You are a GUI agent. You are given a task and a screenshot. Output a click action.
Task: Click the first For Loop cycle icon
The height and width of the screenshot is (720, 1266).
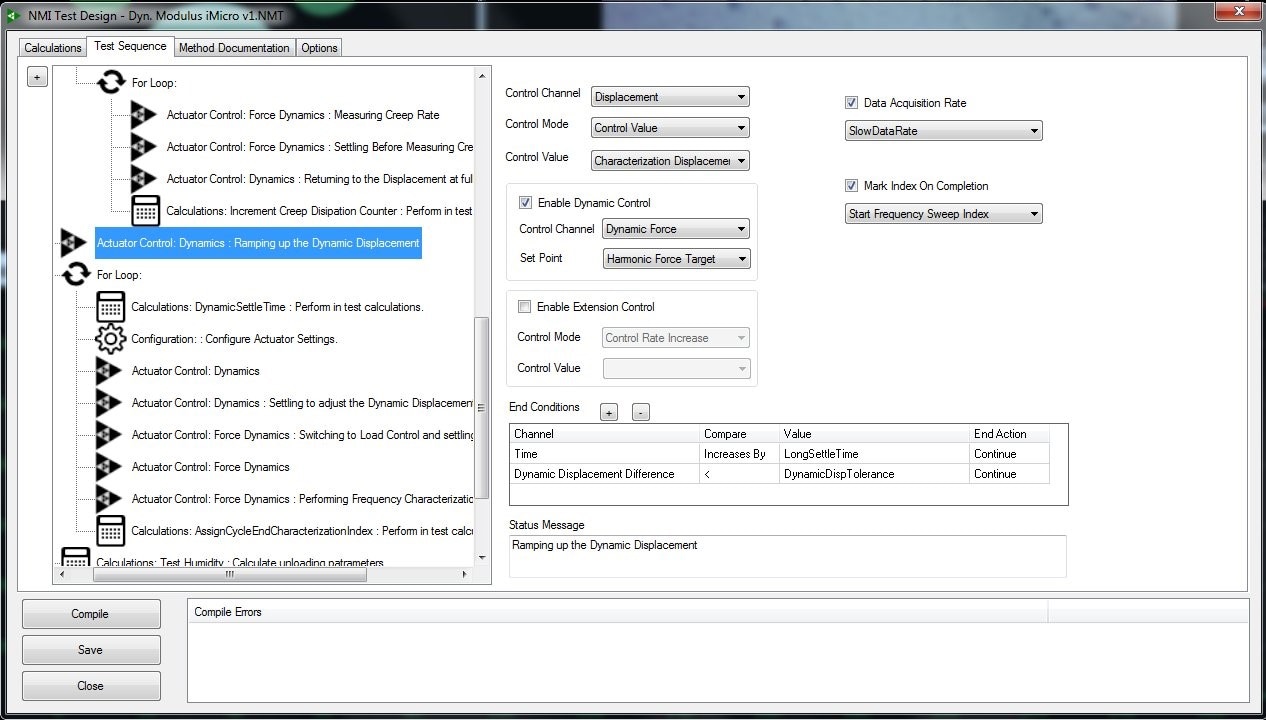coord(110,82)
